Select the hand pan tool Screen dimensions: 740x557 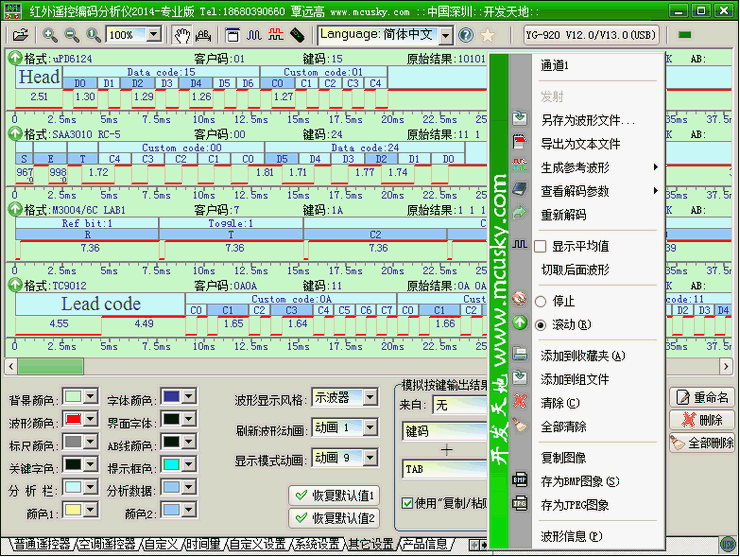point(181,35)
